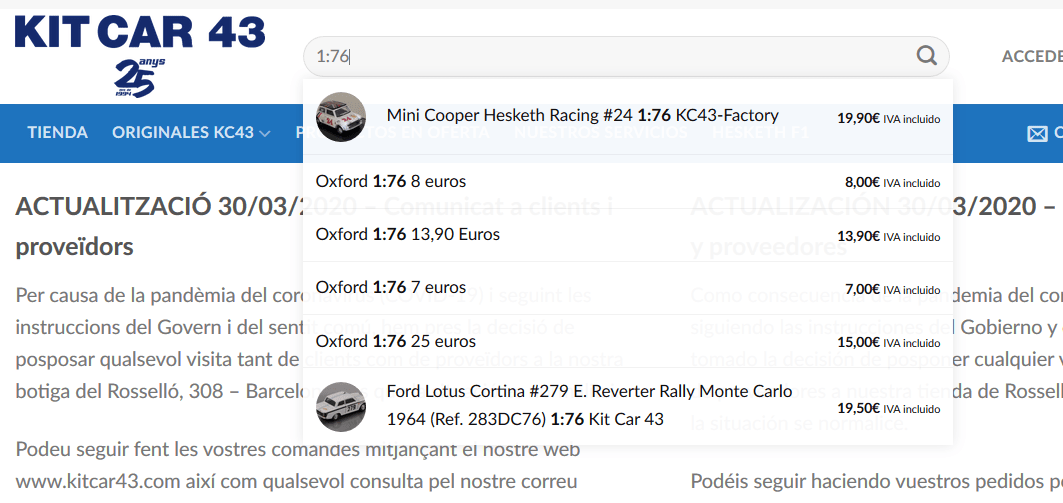Expand the ORIGINALES KC43 menu chevron
Viewport: 1063px width, 503px height.
pyautogui.click(x=264, y=134)
